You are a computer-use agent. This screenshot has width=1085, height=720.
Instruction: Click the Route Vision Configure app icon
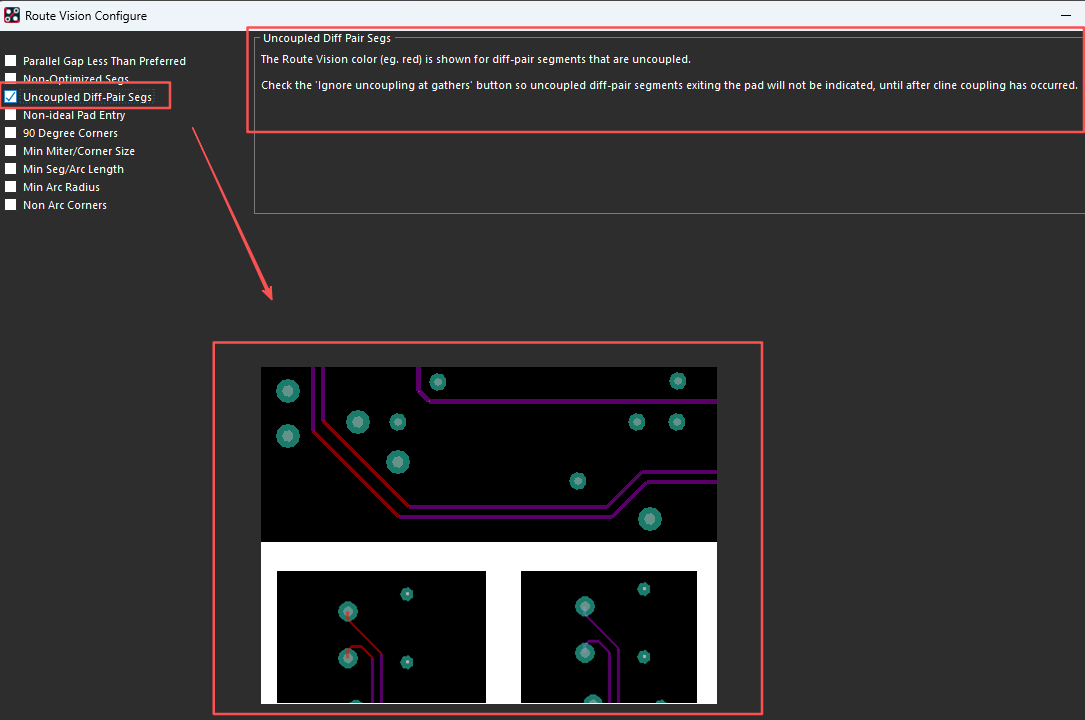click(x=12, y=15)
